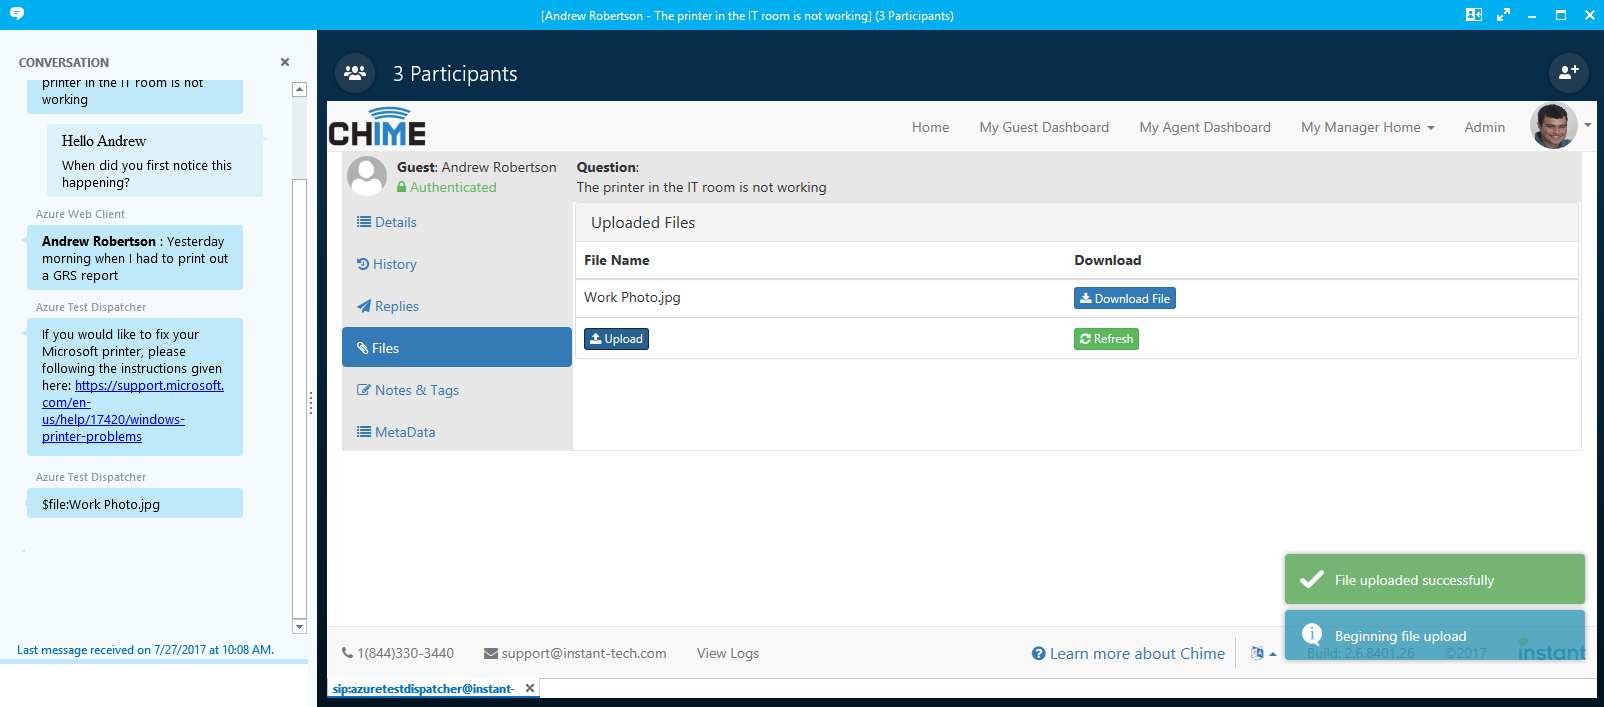This screenshot has height=707, width=1604.
Task: Click the File Name column header
Action: (617, 260)
